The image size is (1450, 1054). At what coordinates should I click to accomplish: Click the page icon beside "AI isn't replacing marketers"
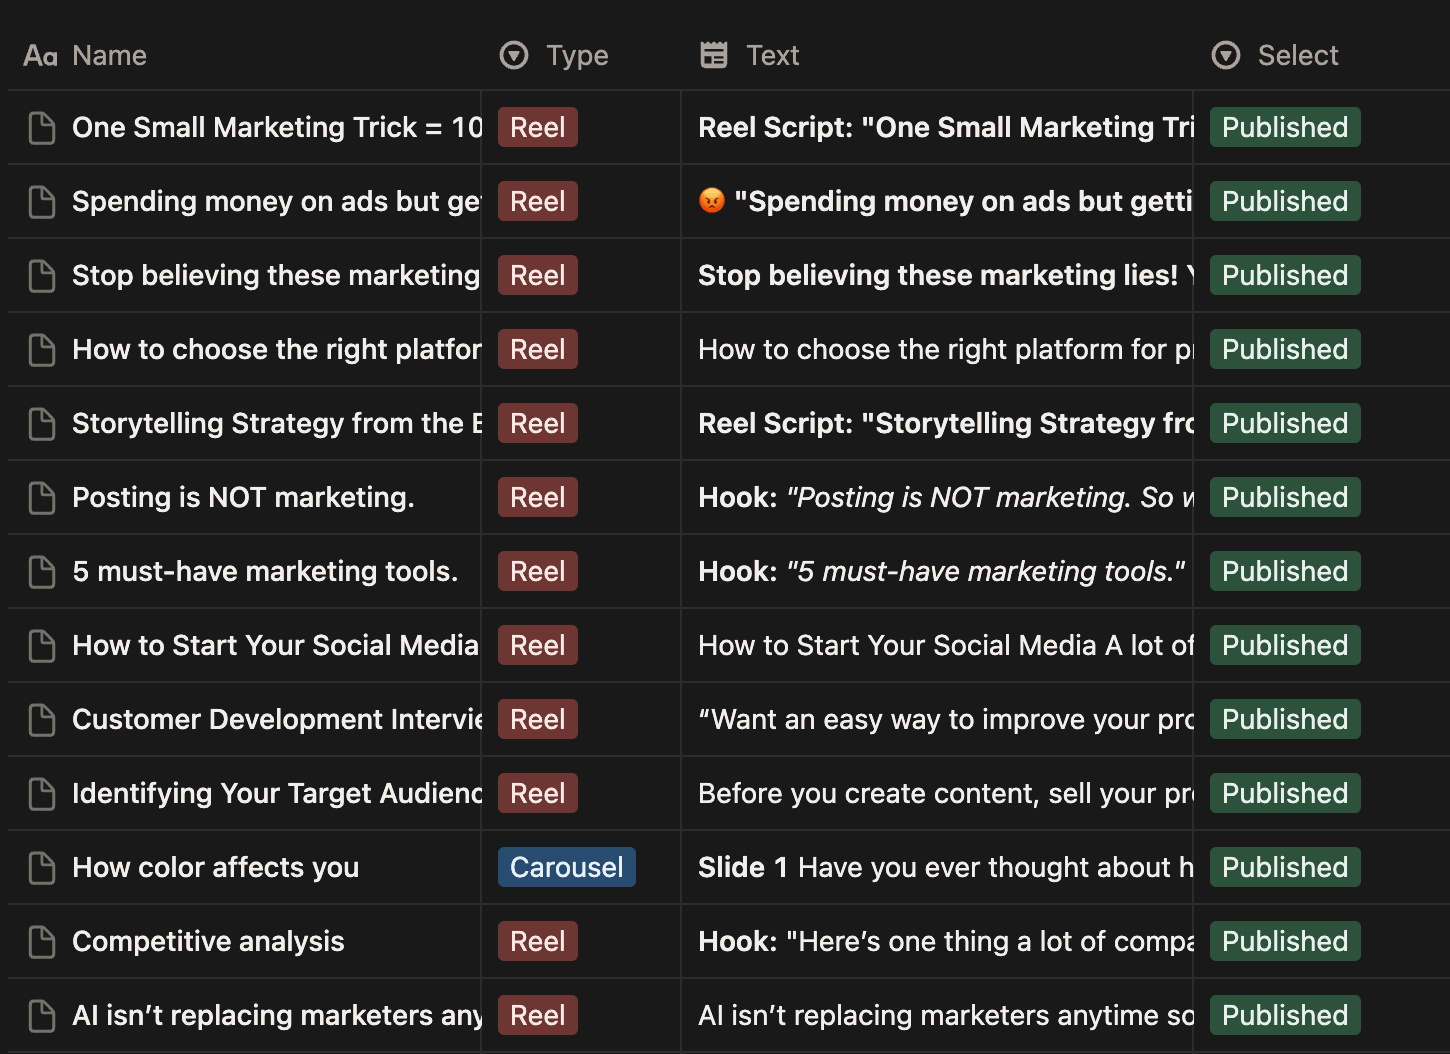(x=41, y=1015)
